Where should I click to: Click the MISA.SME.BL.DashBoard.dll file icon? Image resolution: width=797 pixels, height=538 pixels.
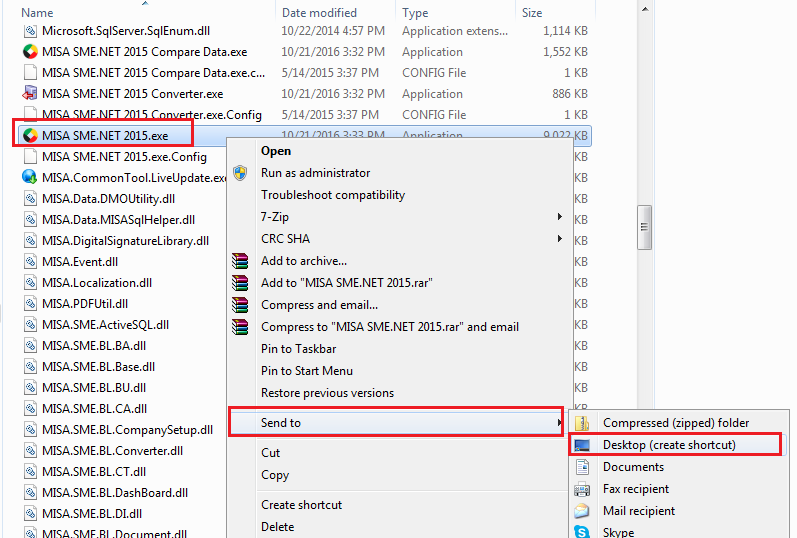[30, 493]
